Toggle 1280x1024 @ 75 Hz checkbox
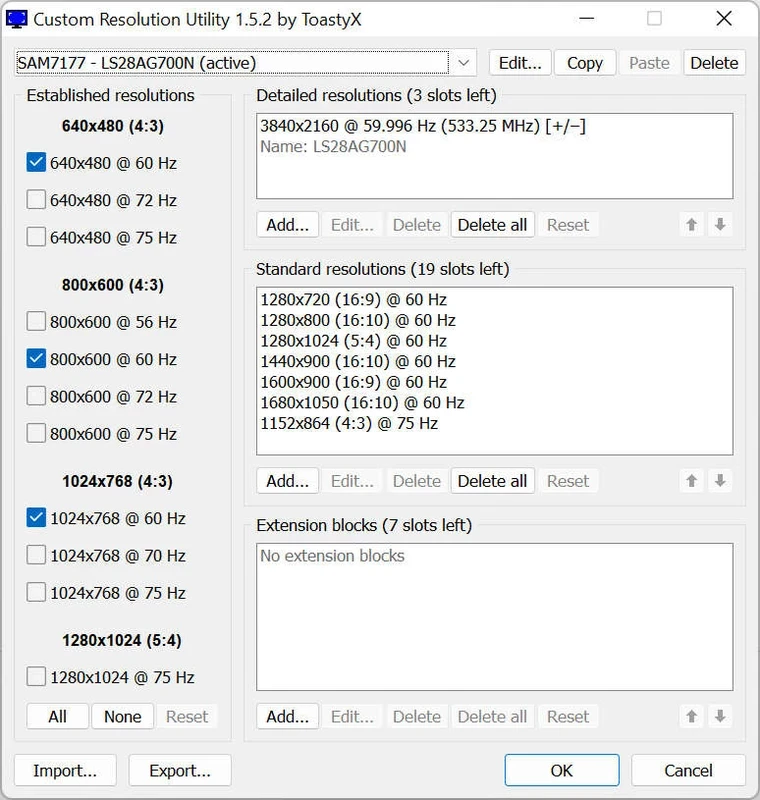The height and width of the screenshot is (800, 760). coord(37,677)
